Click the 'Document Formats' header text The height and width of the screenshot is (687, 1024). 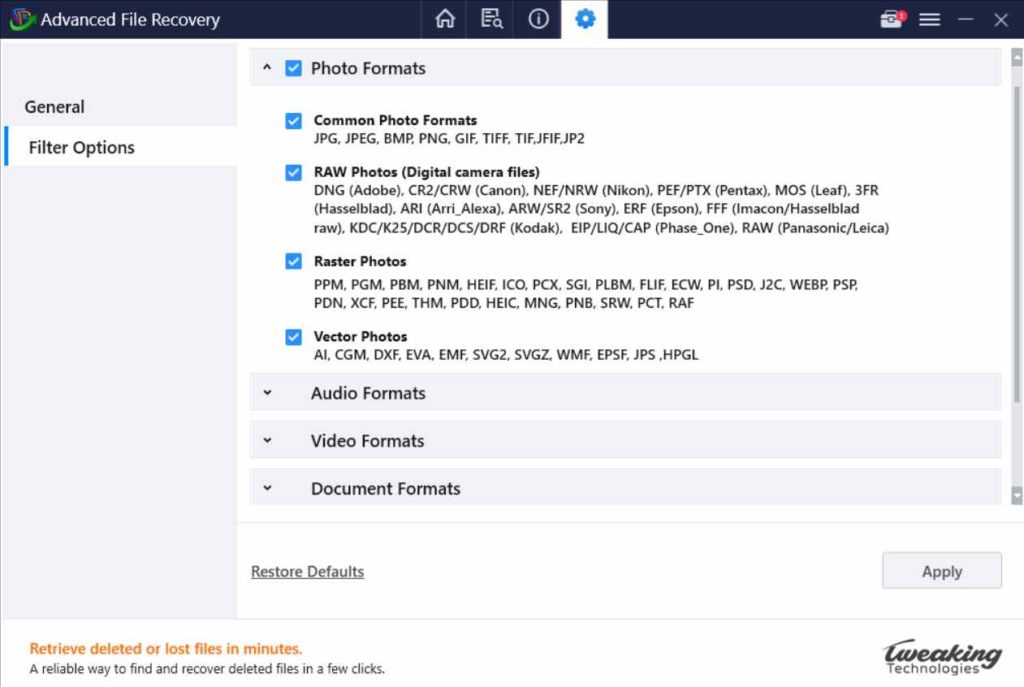pos(385,488)
